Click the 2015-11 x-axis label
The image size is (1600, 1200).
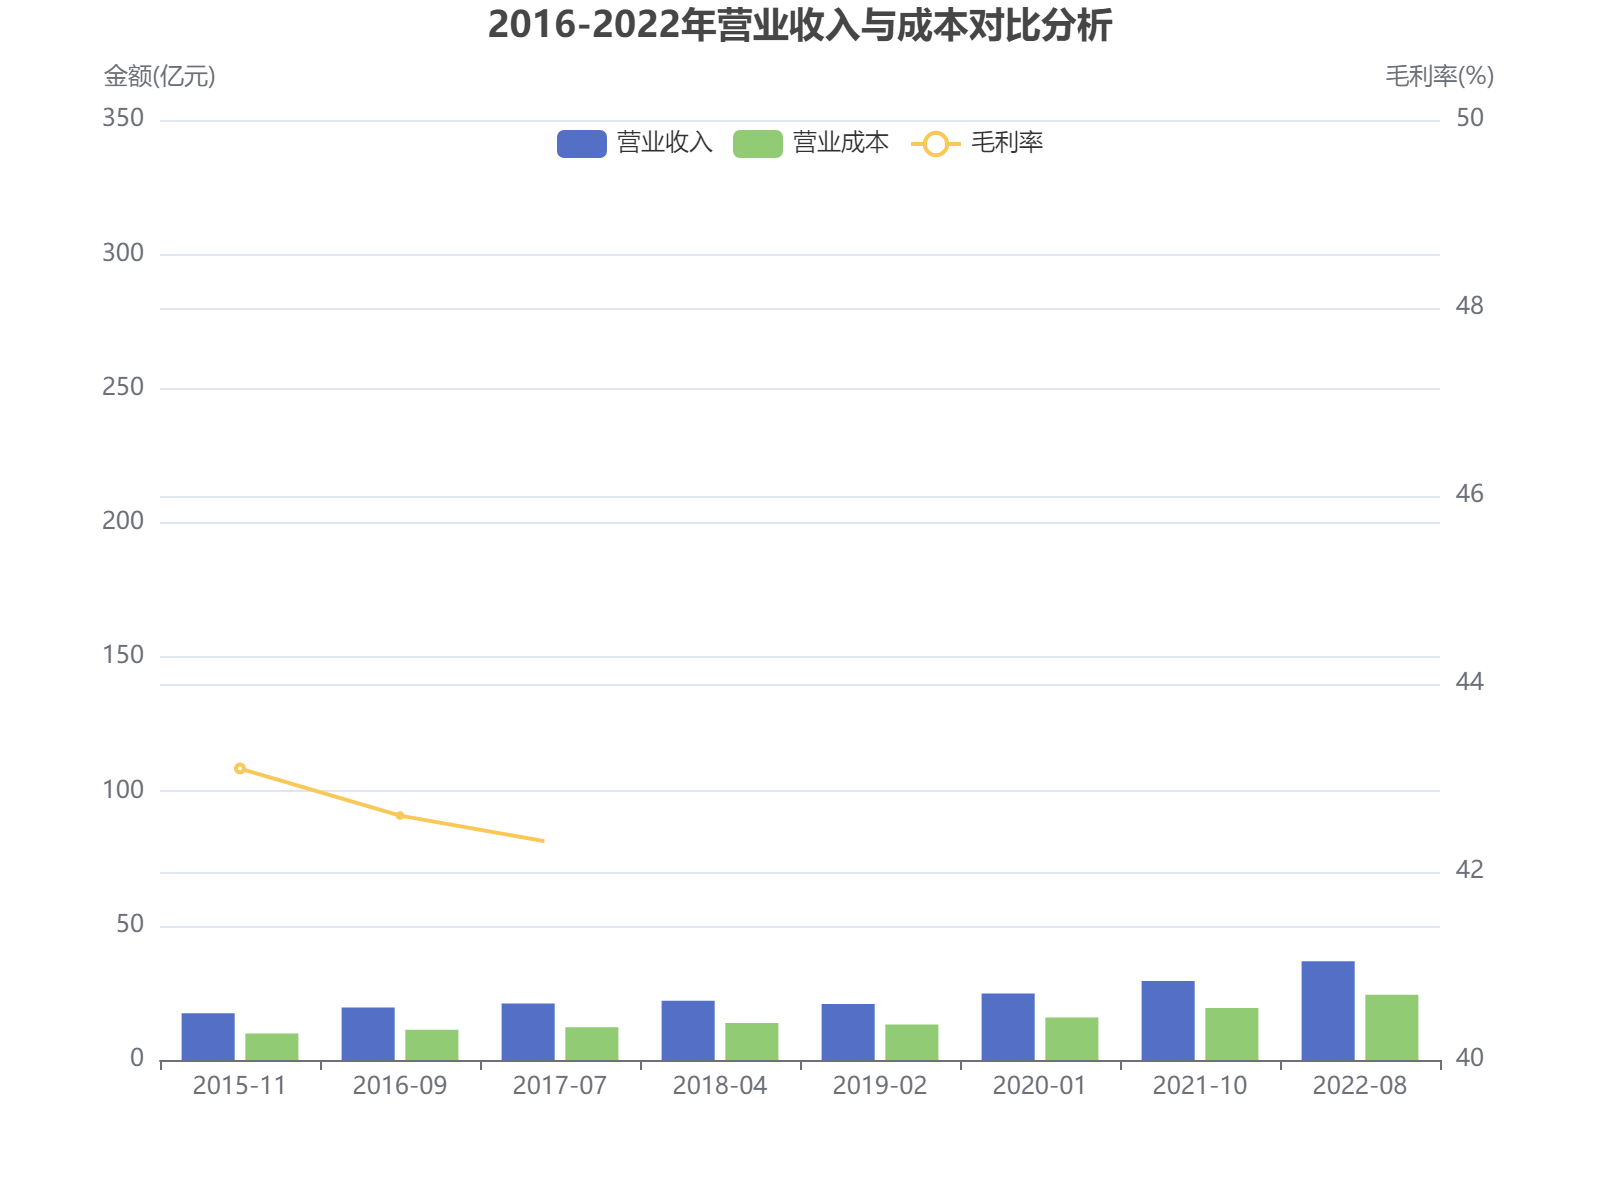[x=240, y=1086]
